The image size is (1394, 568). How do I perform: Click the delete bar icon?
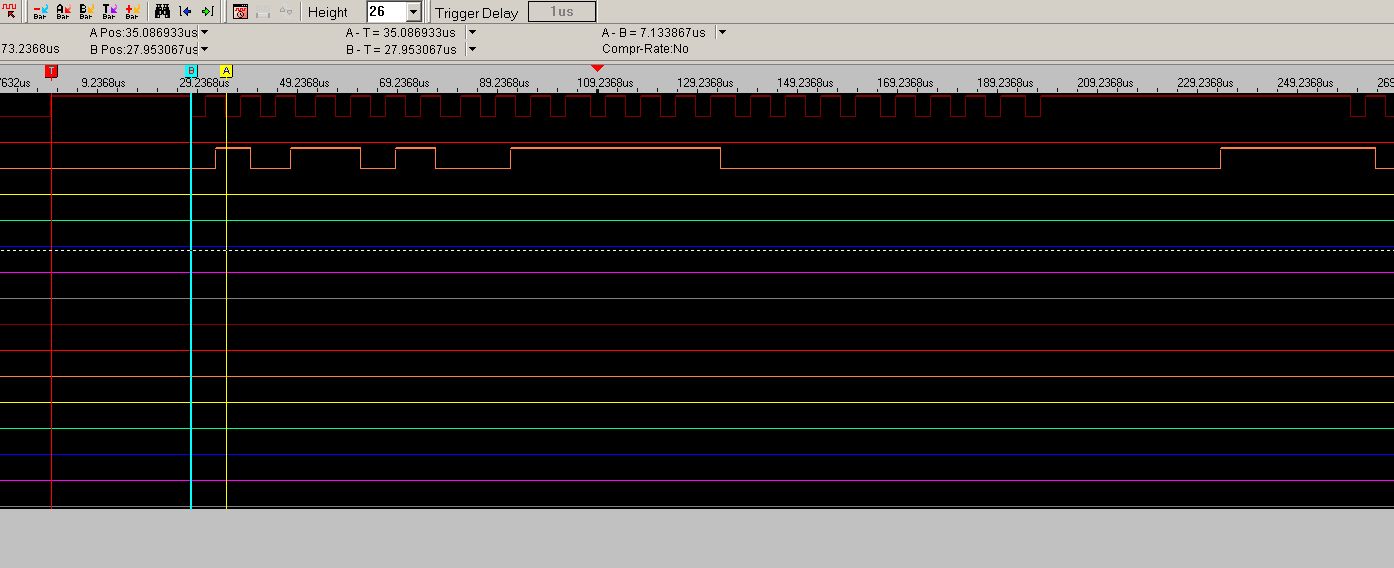(x=40, y=12)
